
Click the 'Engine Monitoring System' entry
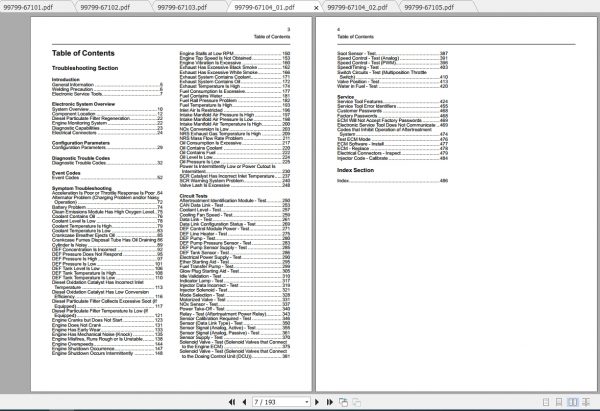click(107, 123)
